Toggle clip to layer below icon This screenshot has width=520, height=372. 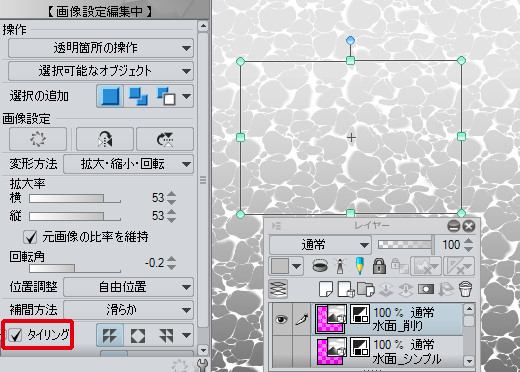pyautogui.click(x=320, y=266)
